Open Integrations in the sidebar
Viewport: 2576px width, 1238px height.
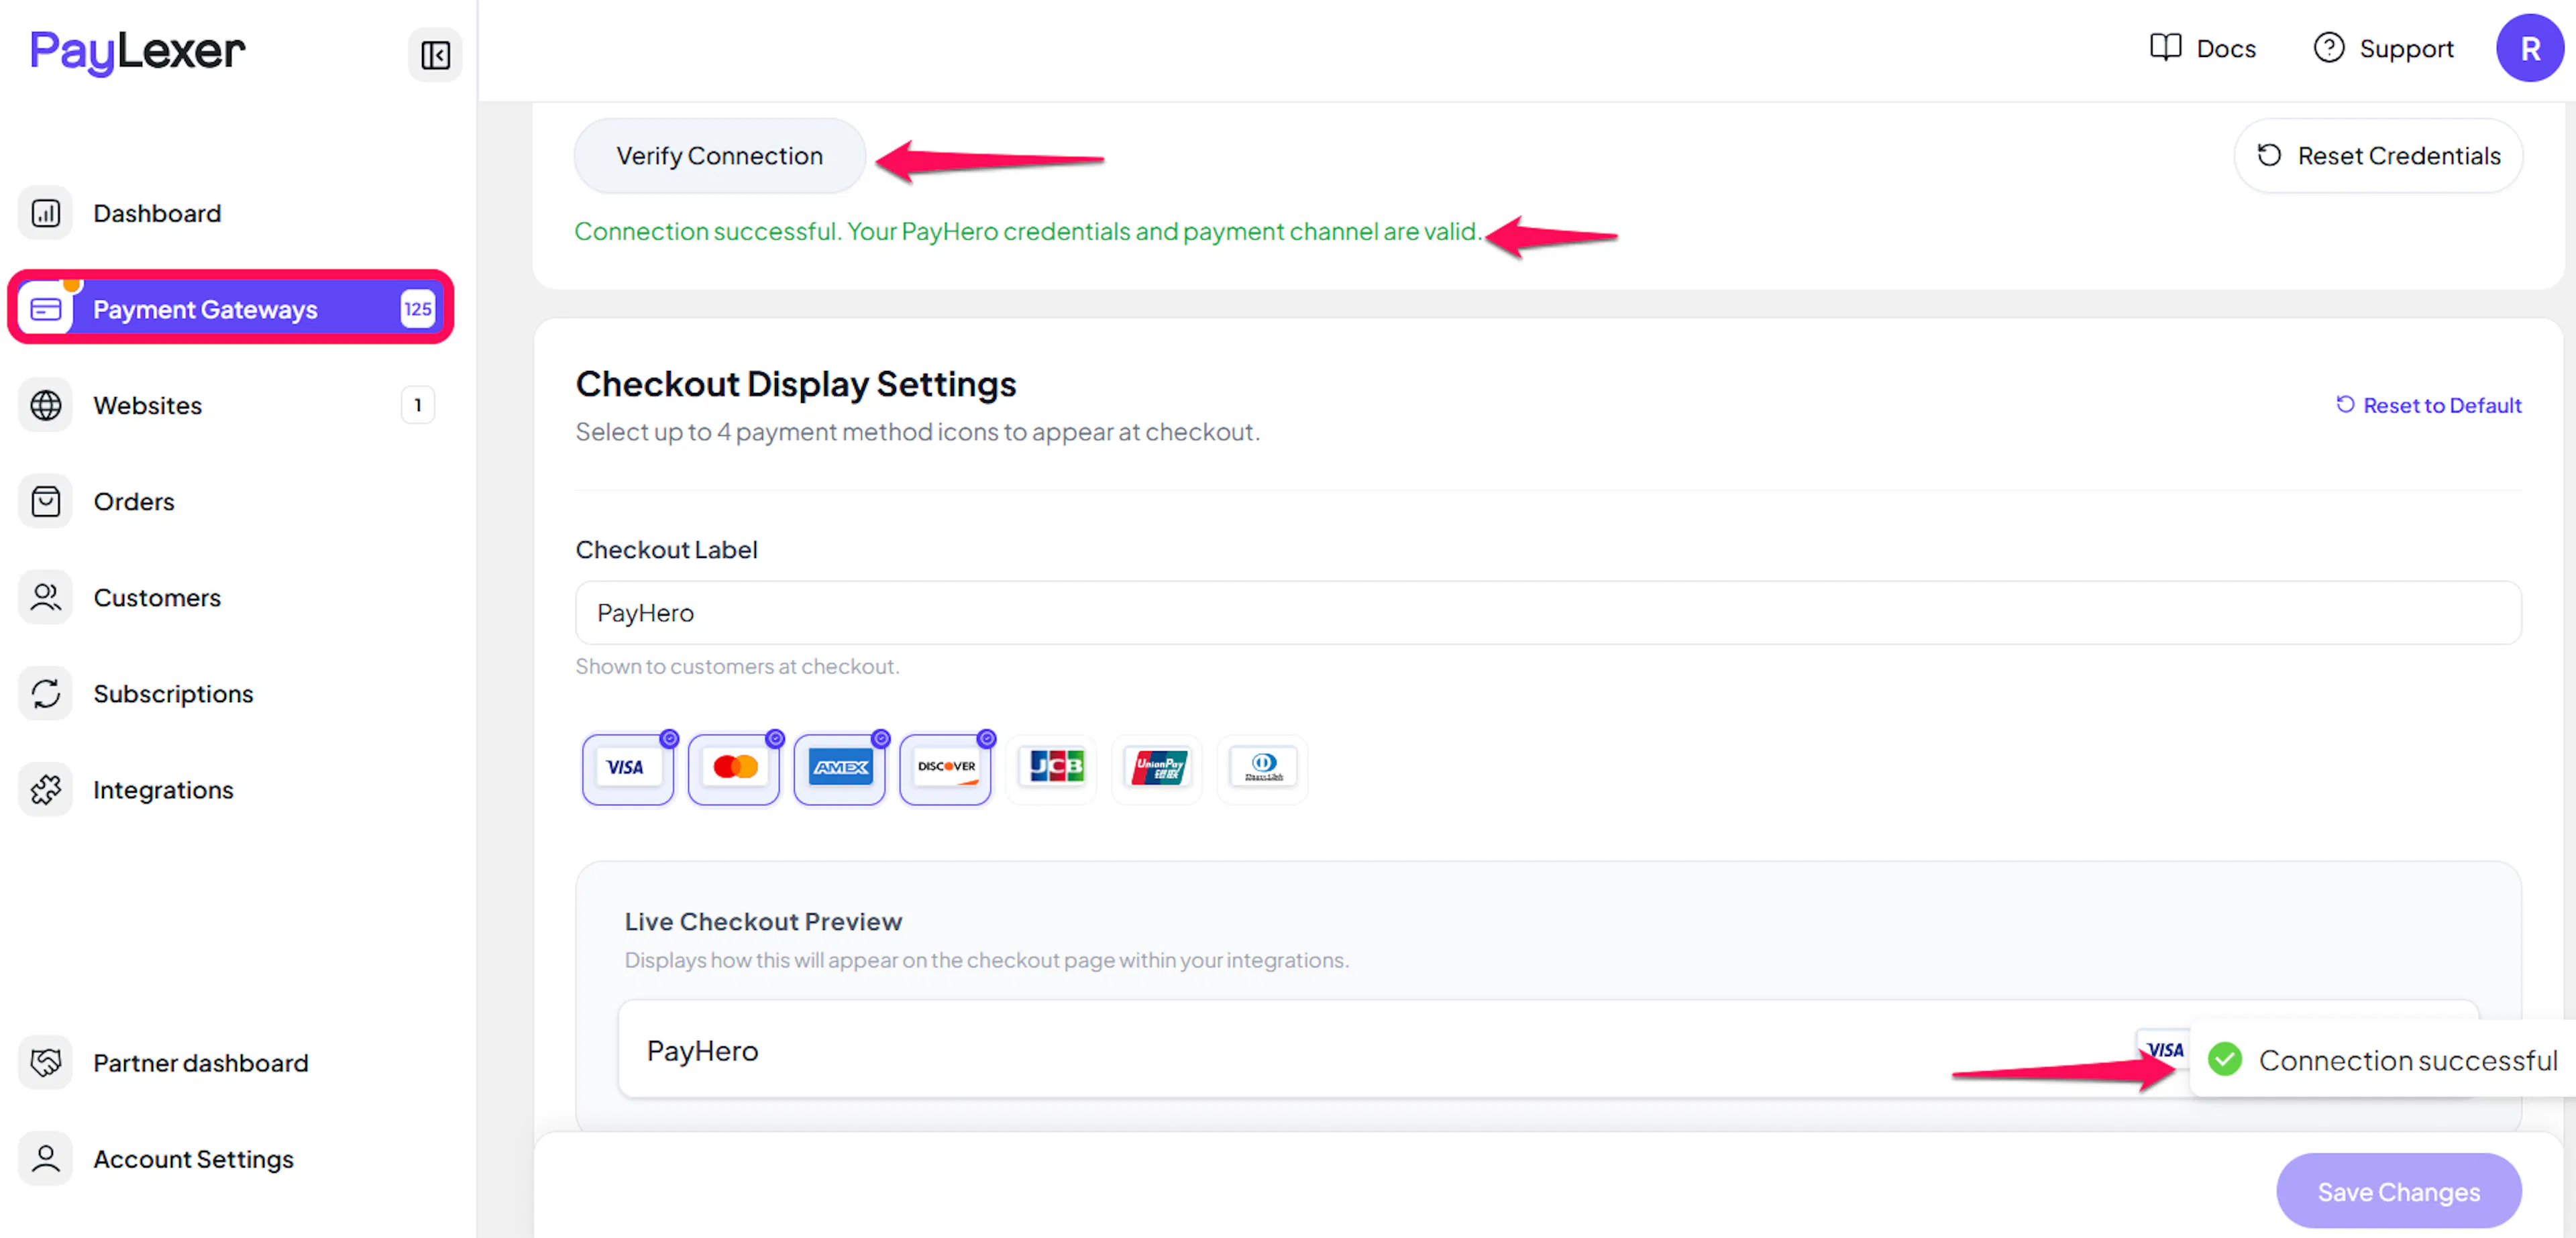231,789
